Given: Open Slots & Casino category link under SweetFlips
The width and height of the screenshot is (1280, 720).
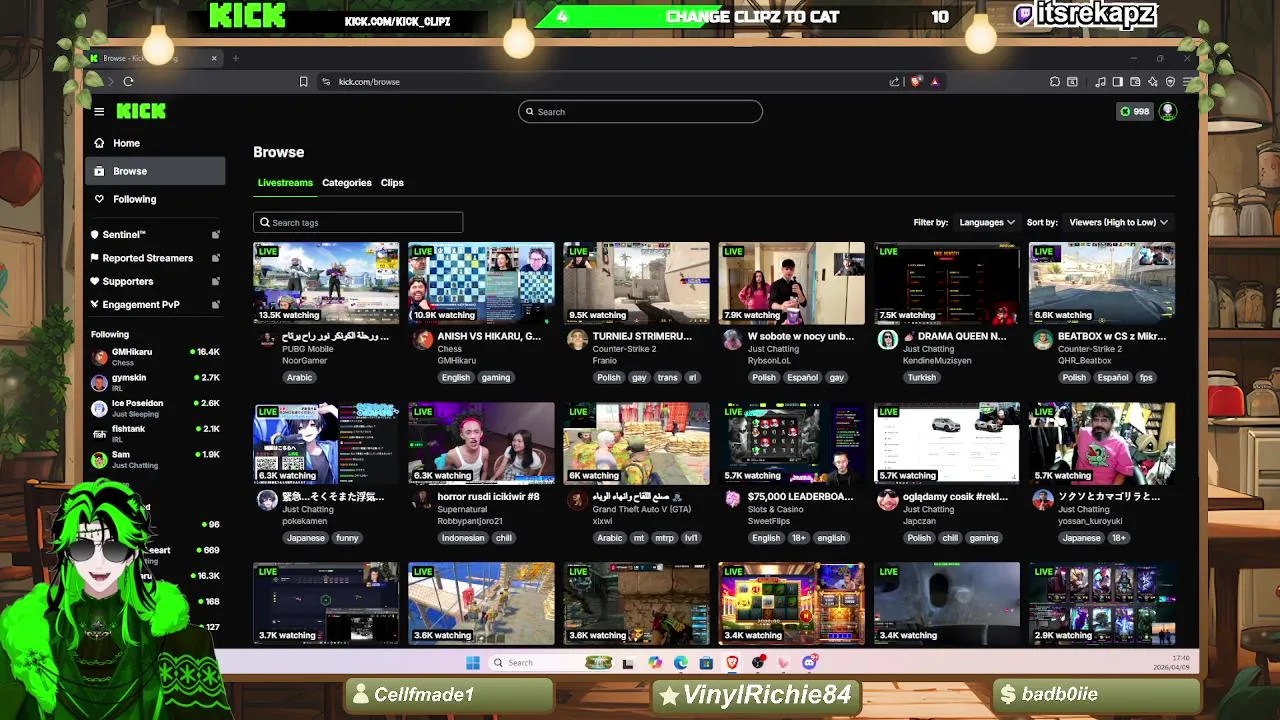Looking at the screenshot, I should (775, 509).
